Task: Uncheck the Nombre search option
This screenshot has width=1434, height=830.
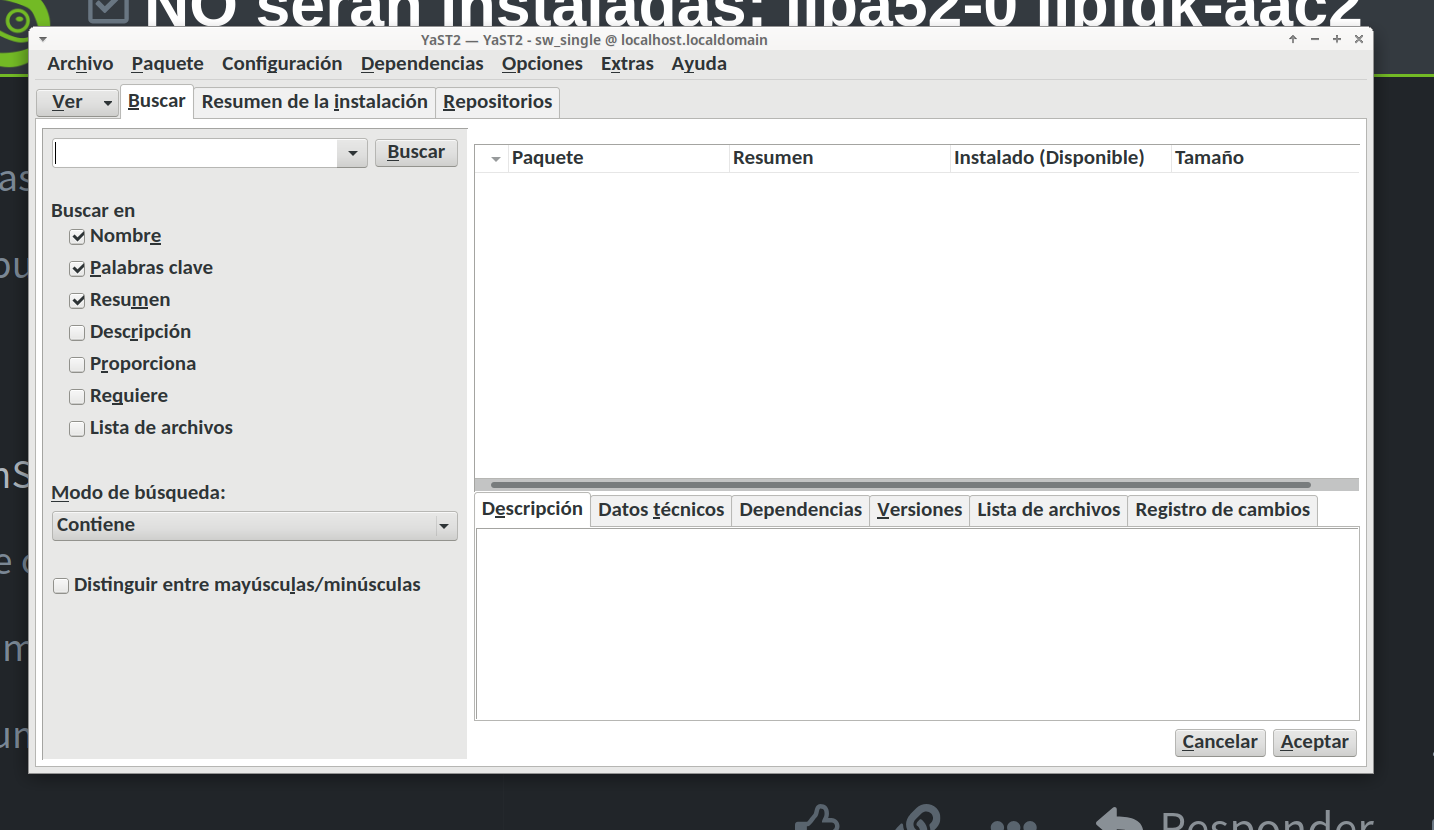Action: tap(77, 237)
